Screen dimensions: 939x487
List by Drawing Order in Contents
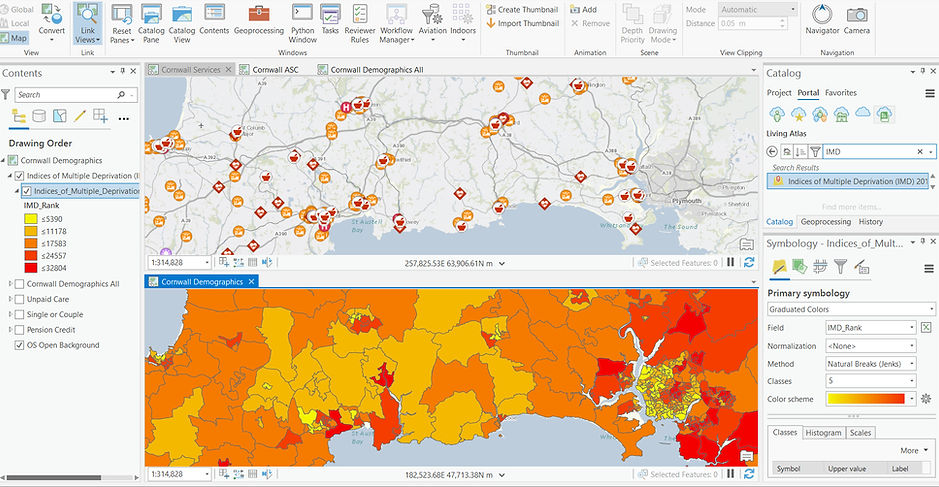(x=19, y=116)
